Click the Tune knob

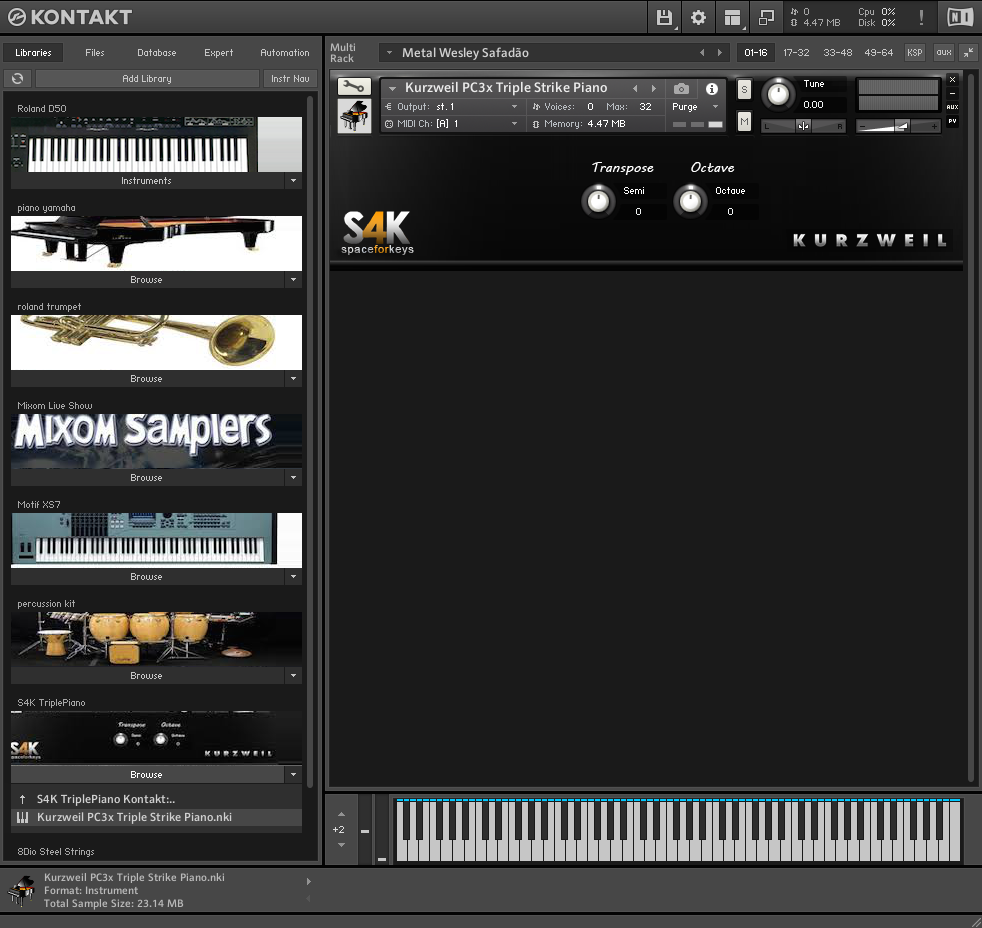(x=778, y=95)
